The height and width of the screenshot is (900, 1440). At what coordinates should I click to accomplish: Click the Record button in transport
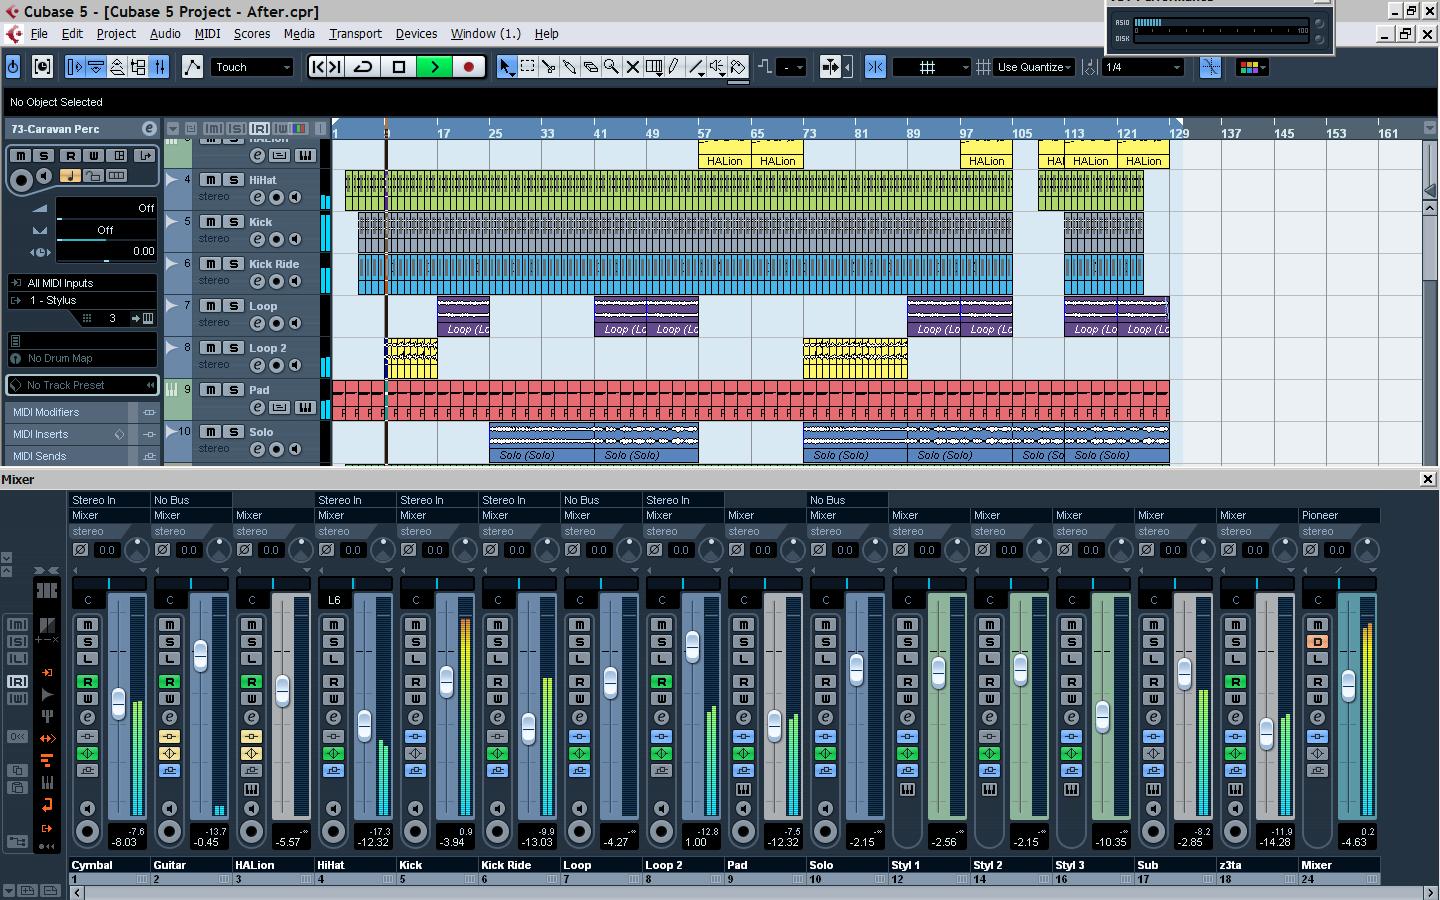pos(468,67)
